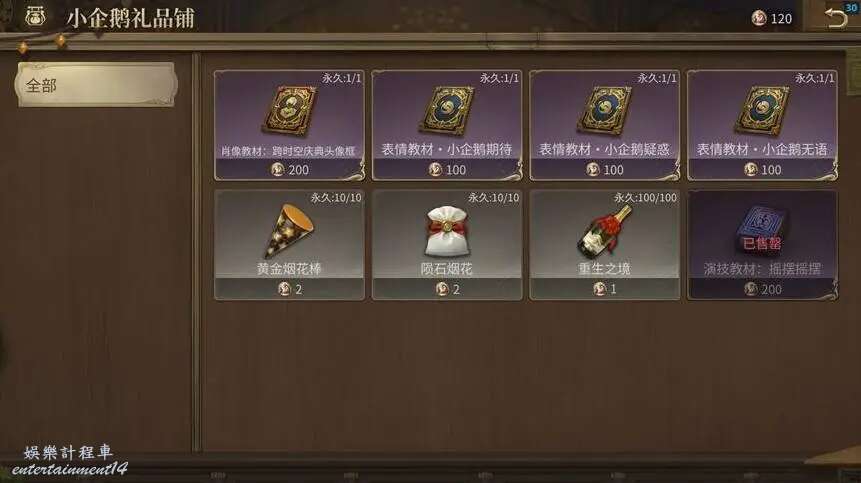Click the 100 price under 小企鹅期待
Image resolution: width=861 pixels, height=483 pixels.
pyautogui.click(x=448, y=170)
